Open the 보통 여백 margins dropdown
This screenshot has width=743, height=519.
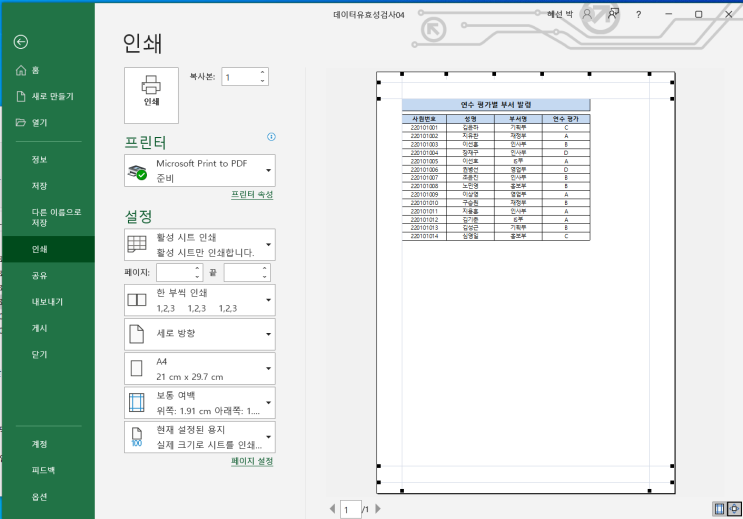tap(199, 402)
